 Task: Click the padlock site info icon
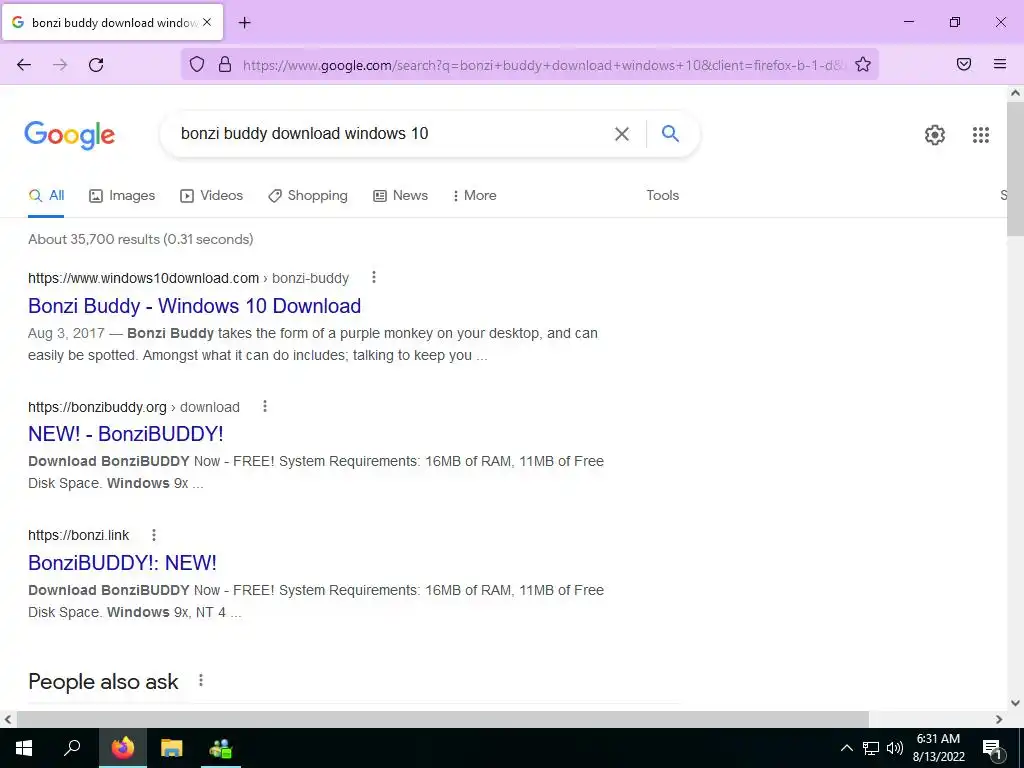coord(225,64)
